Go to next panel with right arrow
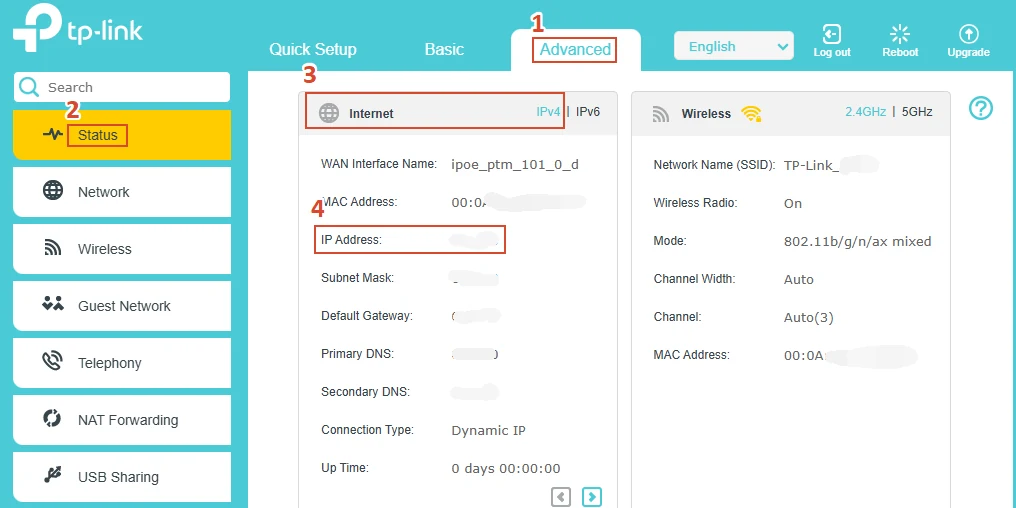 point(592,497)
